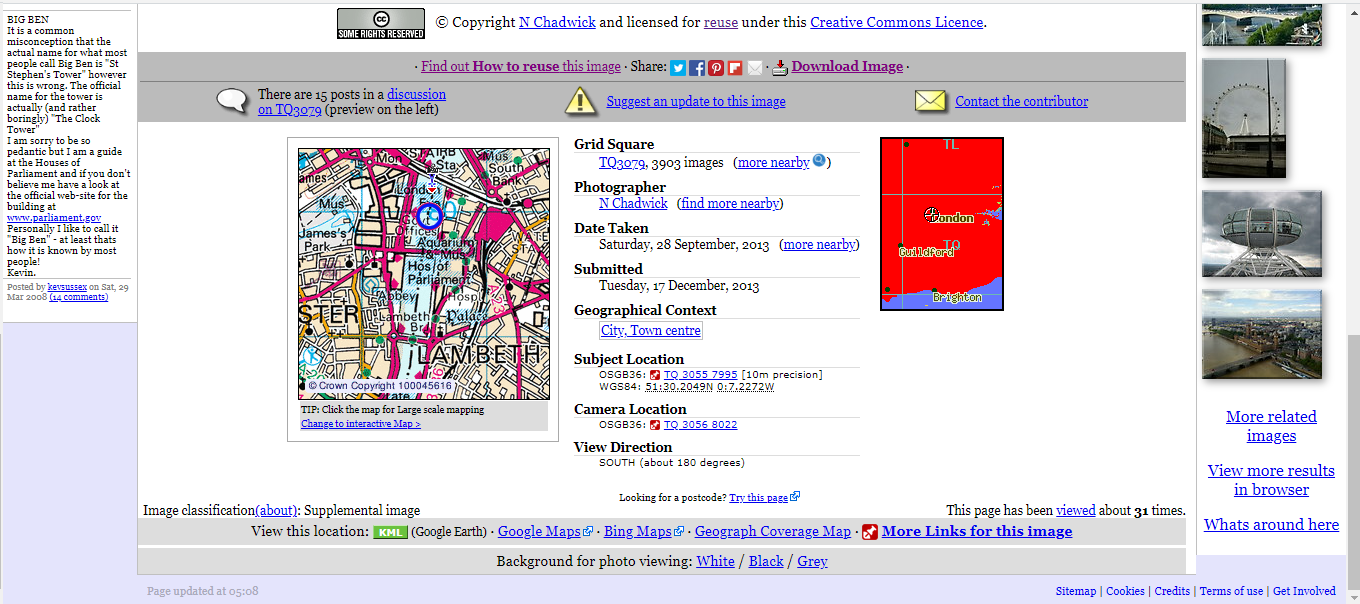Click the More related images link

(x=1271, y=426)
